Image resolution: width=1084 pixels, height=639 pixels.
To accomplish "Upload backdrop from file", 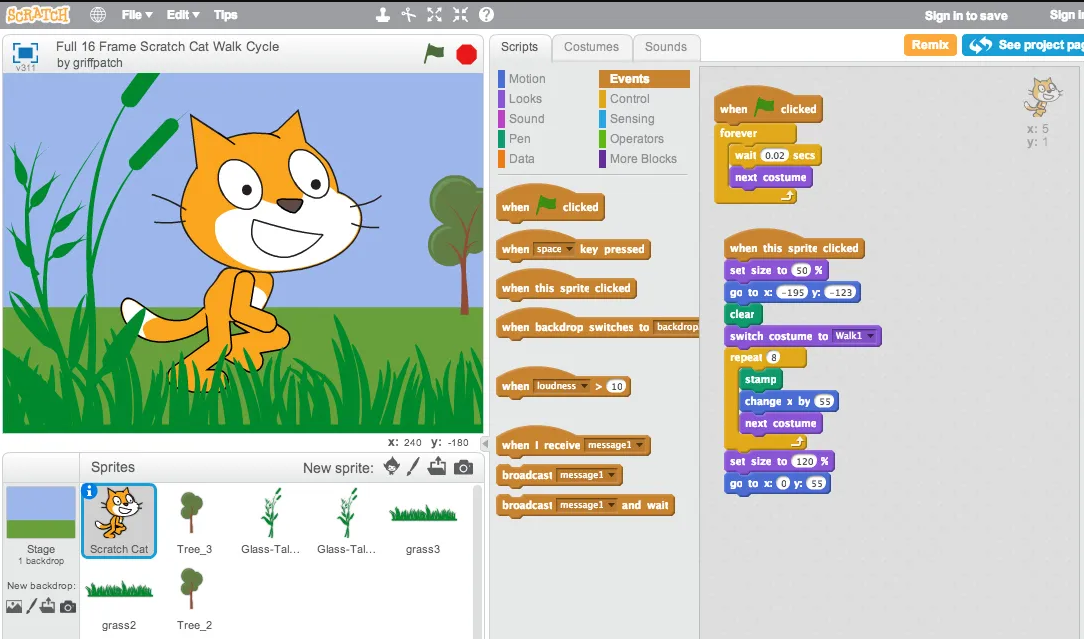I will pos(48,606).
